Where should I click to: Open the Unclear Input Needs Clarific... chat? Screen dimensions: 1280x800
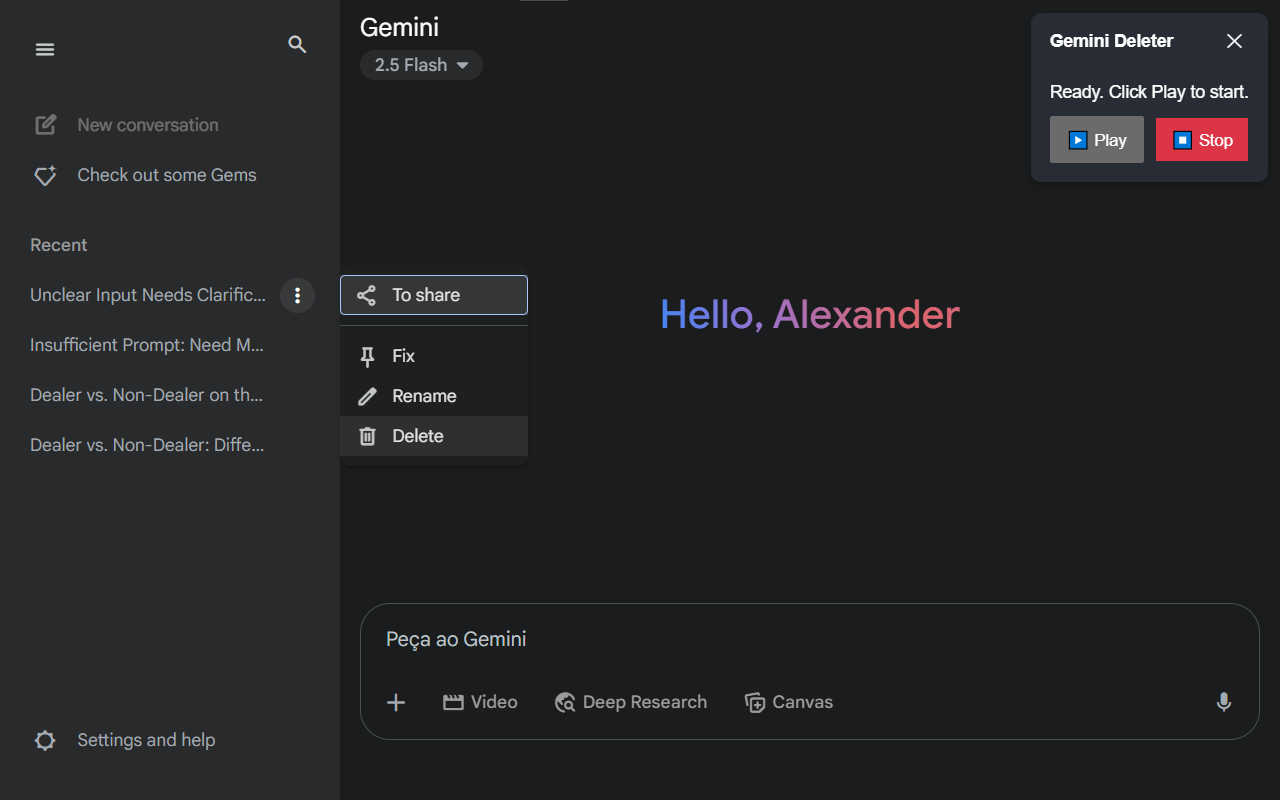(x=148, y=295)
